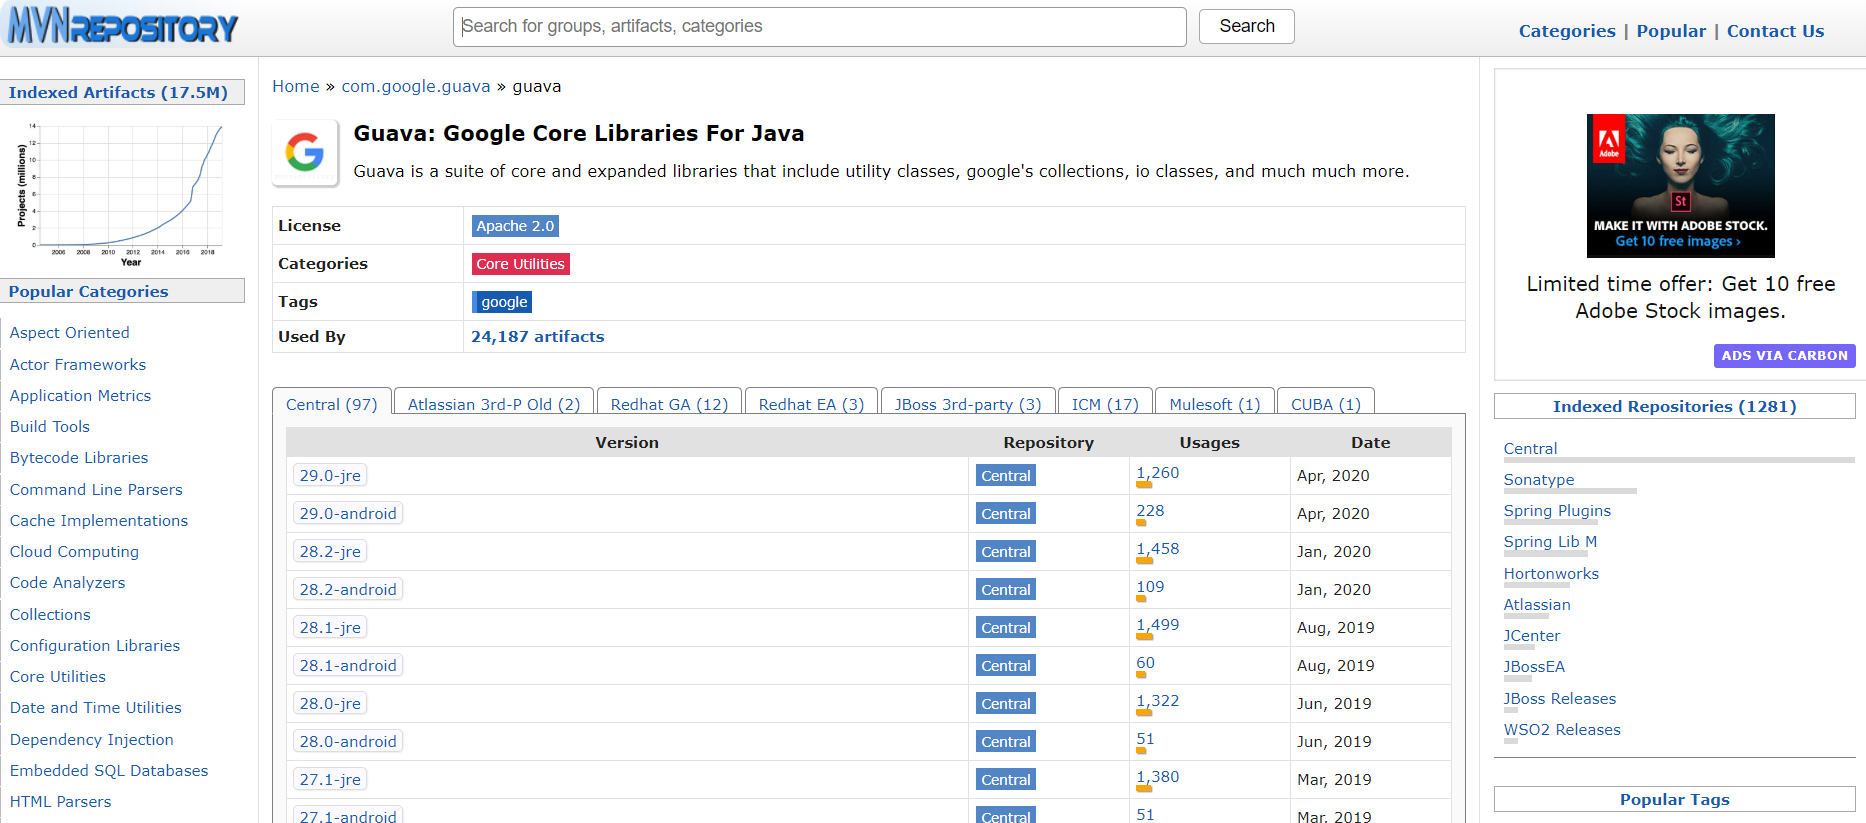Screen dimensions: 1866x823
Task: Open Categories in the top navigation
Action: pos(1566,31)
